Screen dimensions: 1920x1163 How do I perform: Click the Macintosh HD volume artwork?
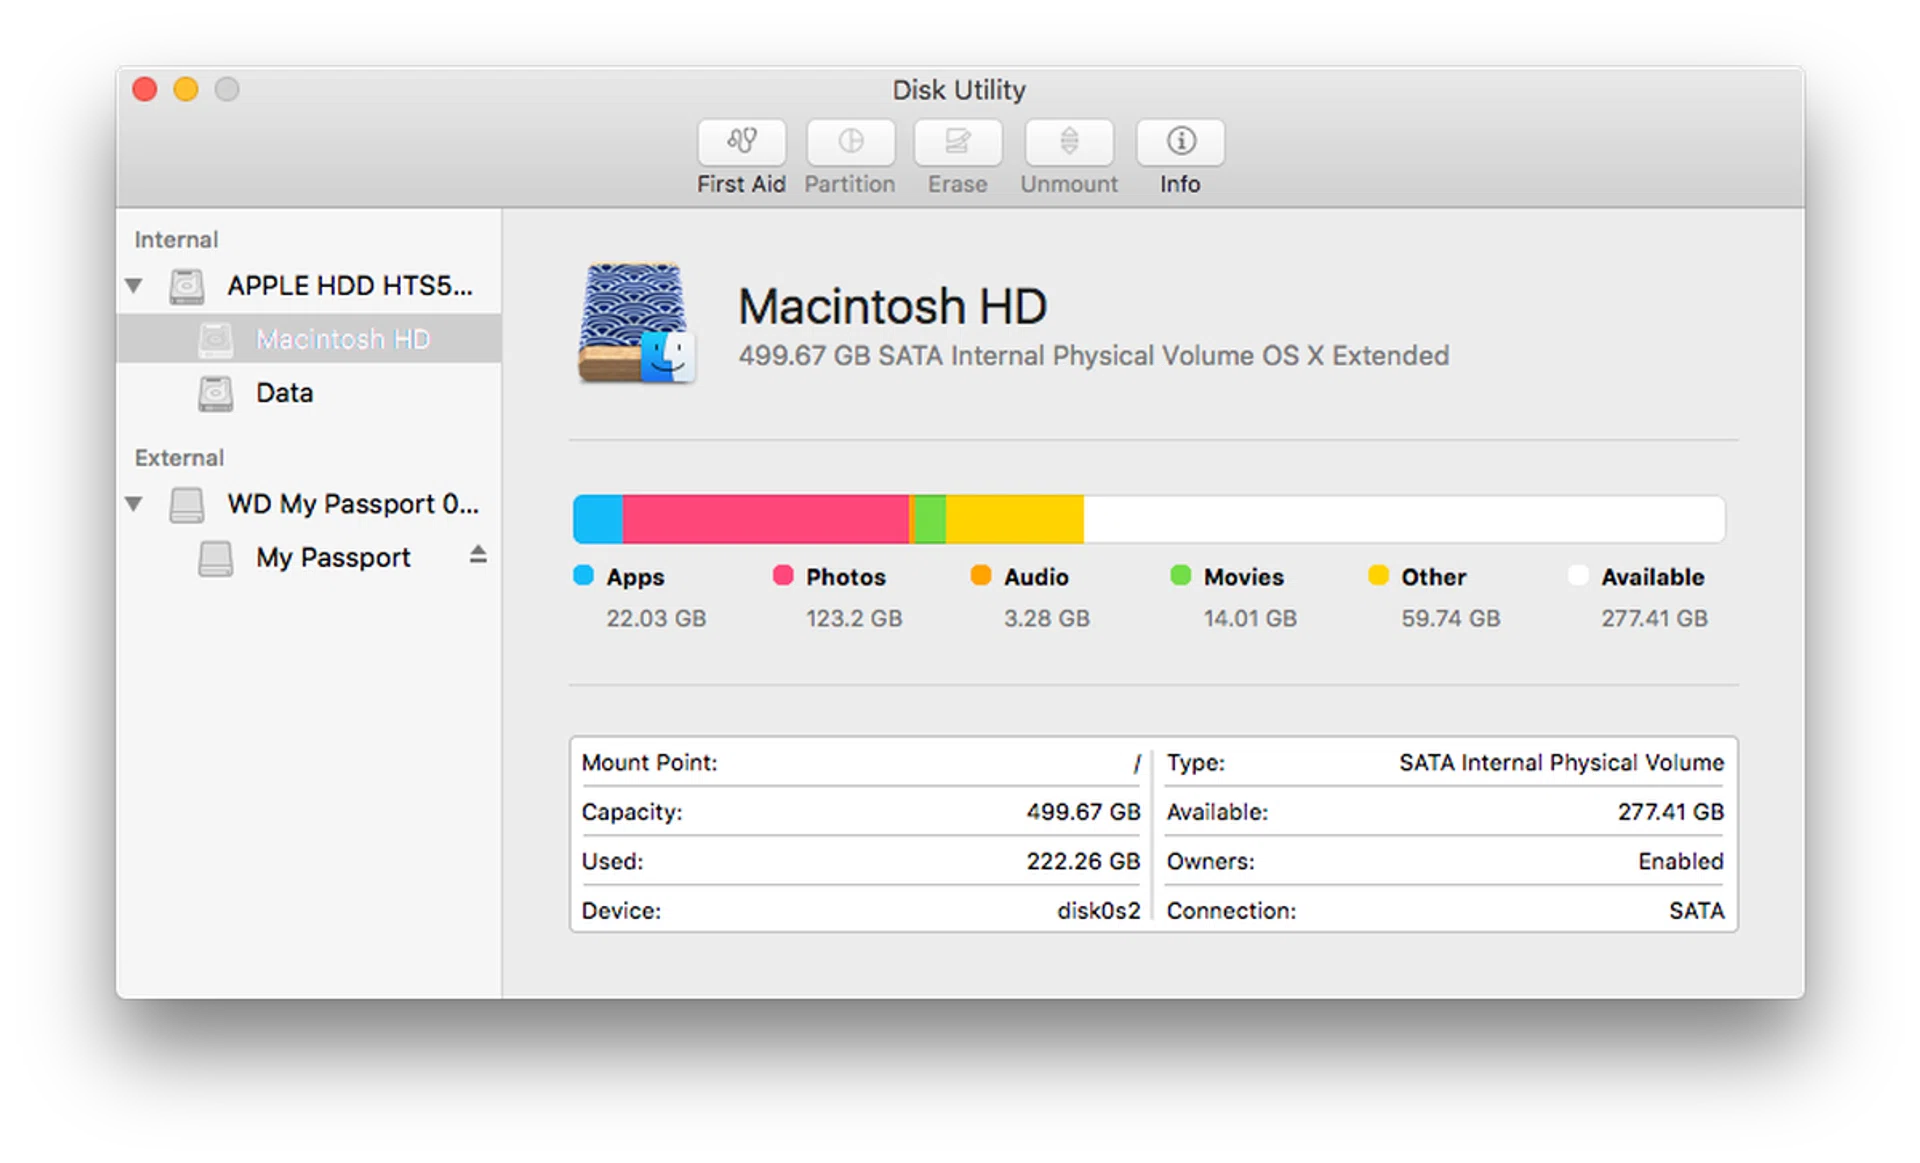(636, 323)
